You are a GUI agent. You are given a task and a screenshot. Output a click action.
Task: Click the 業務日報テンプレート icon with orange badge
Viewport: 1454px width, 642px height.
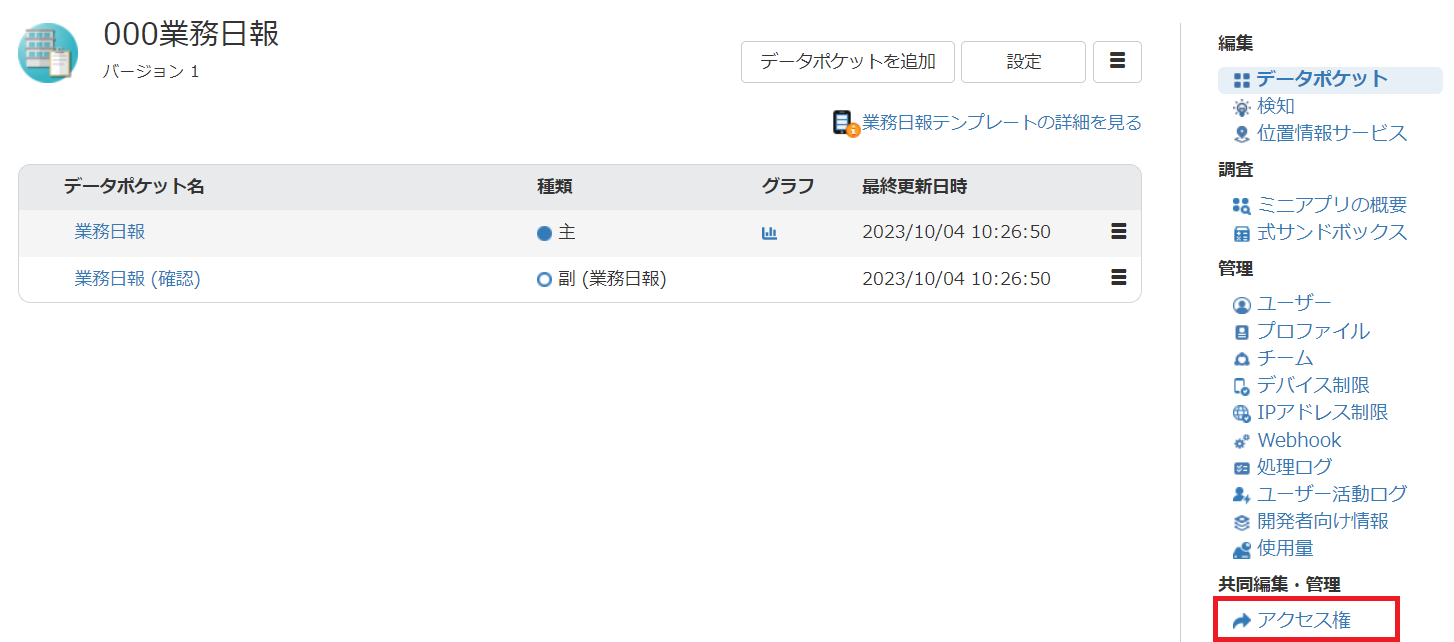[x=845, y=123]
